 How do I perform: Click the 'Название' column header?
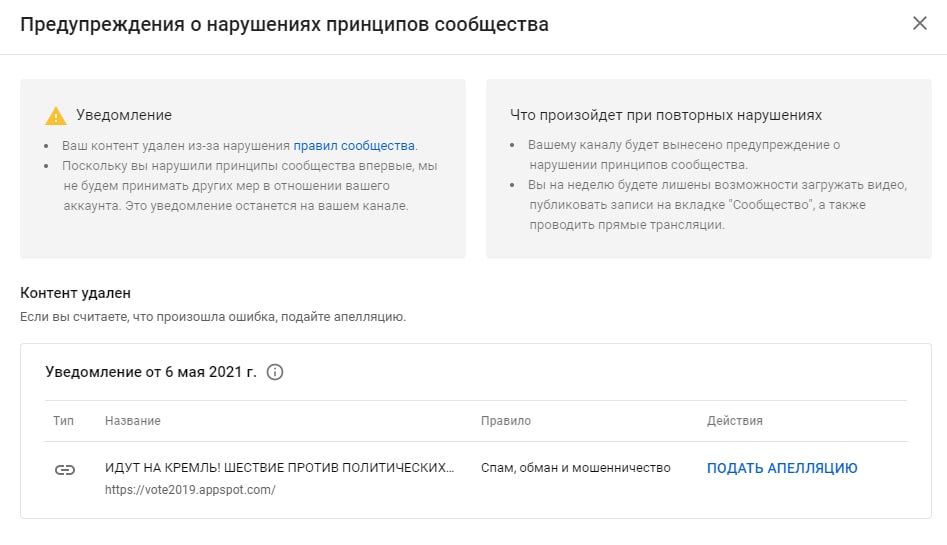coord(133,421)
